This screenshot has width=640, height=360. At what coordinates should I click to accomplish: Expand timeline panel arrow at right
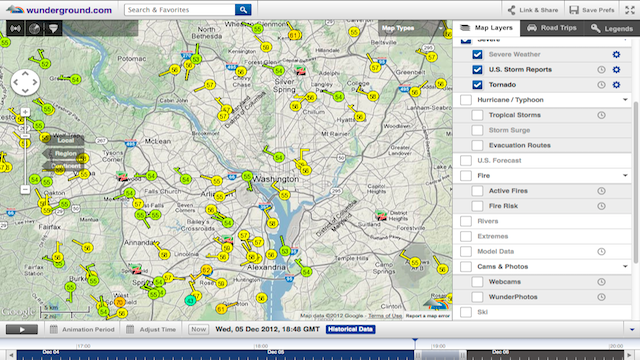(632, 329)
